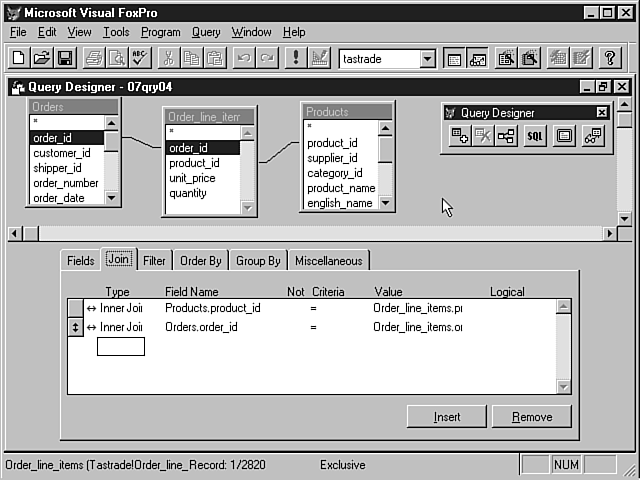Click the empty join Type input box
This screenshot has height=480, width=640.
coord(120,346)
